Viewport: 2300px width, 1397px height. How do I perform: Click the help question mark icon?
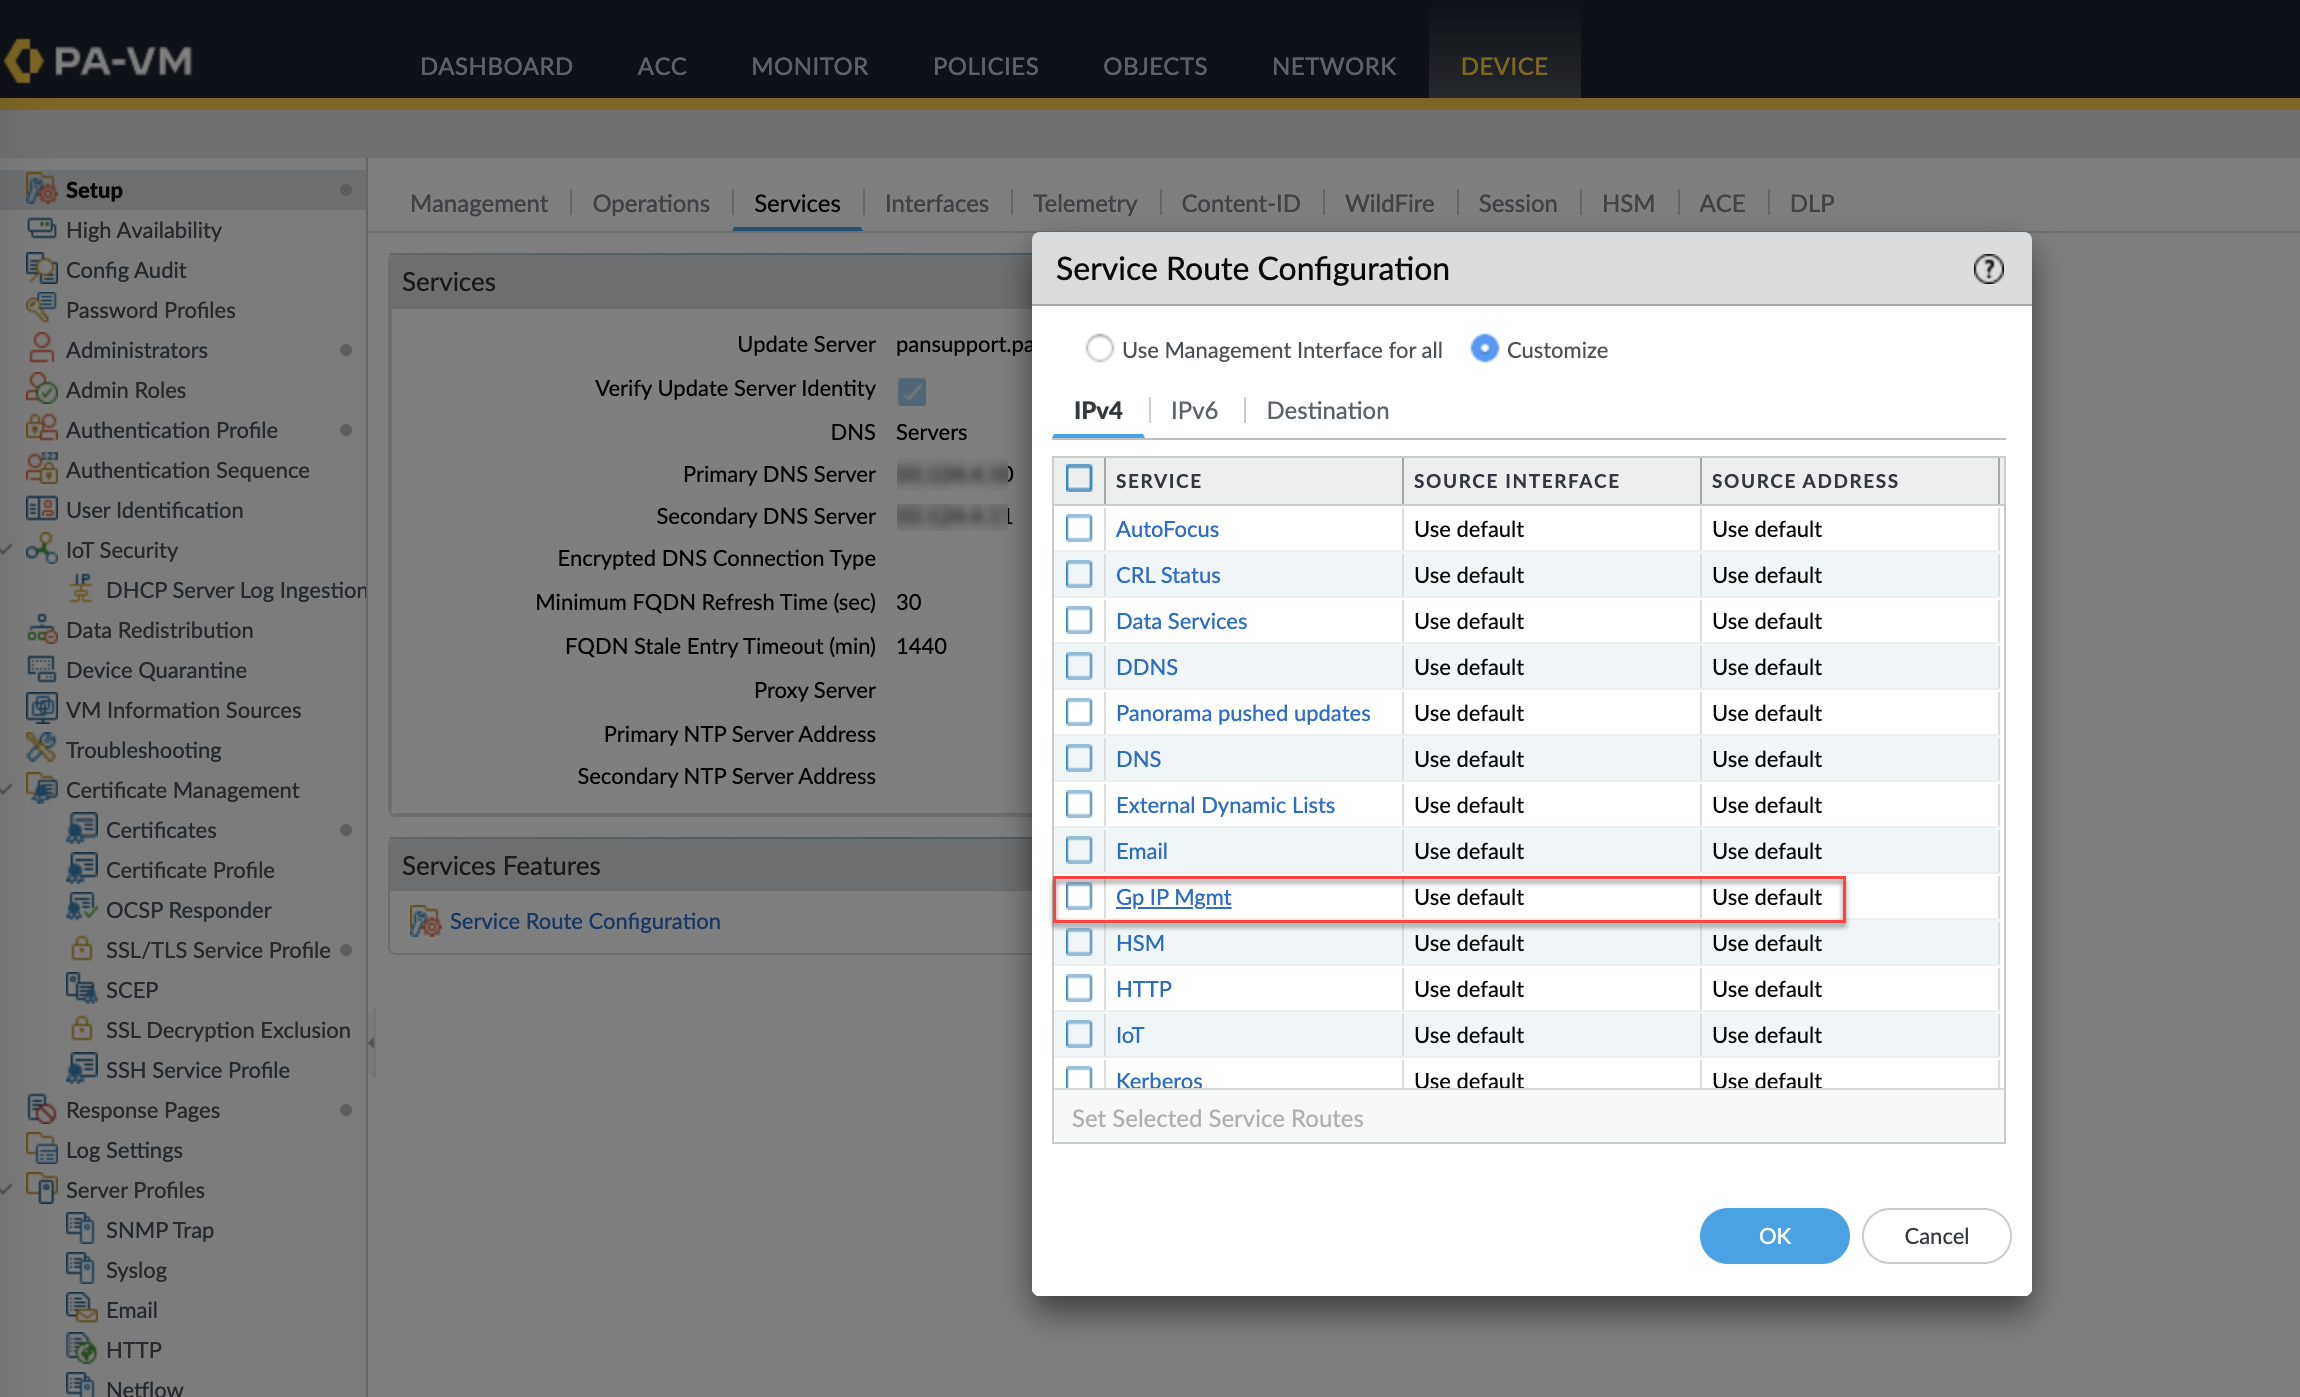point(1988,269)
